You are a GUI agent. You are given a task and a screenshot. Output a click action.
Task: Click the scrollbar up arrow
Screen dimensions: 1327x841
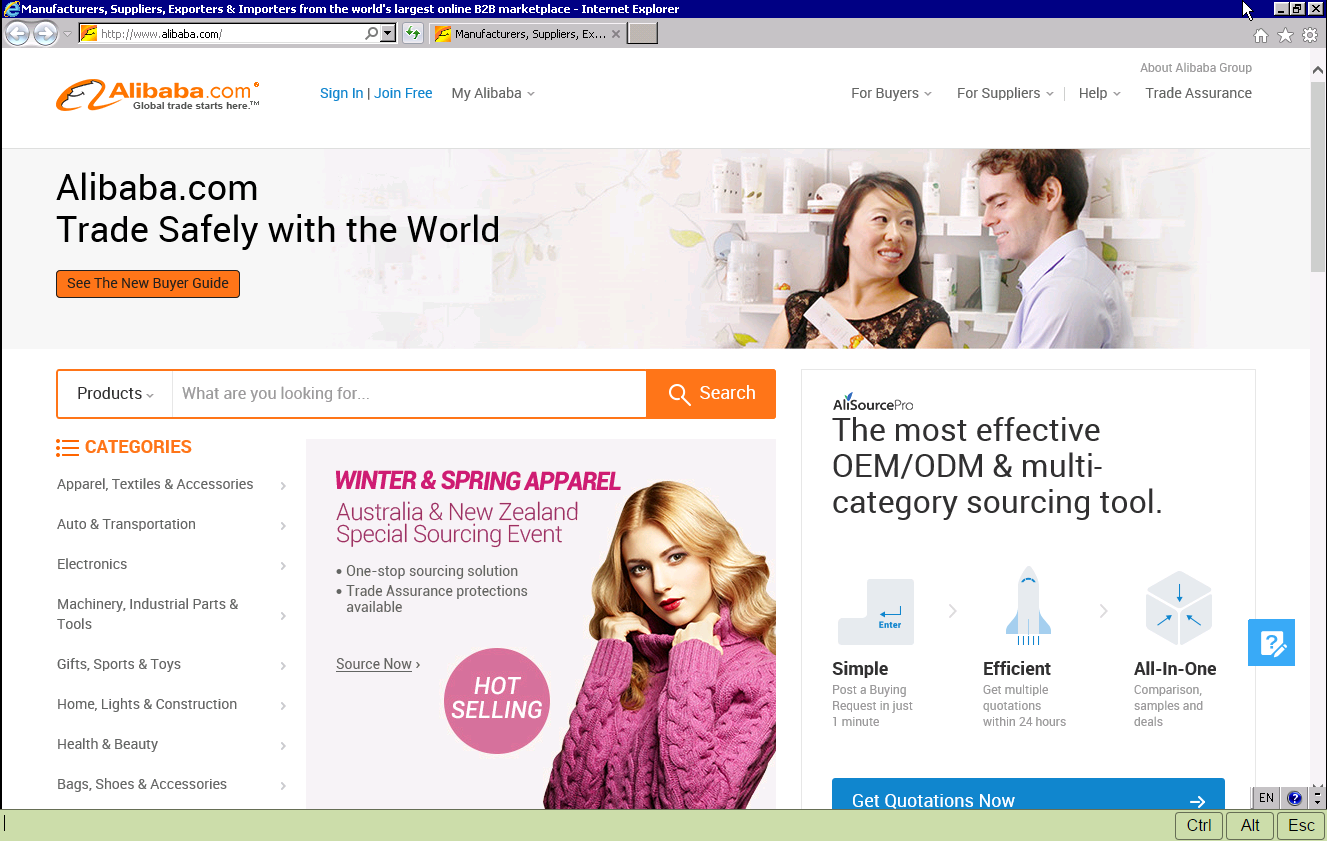(x=1318, y=70)
